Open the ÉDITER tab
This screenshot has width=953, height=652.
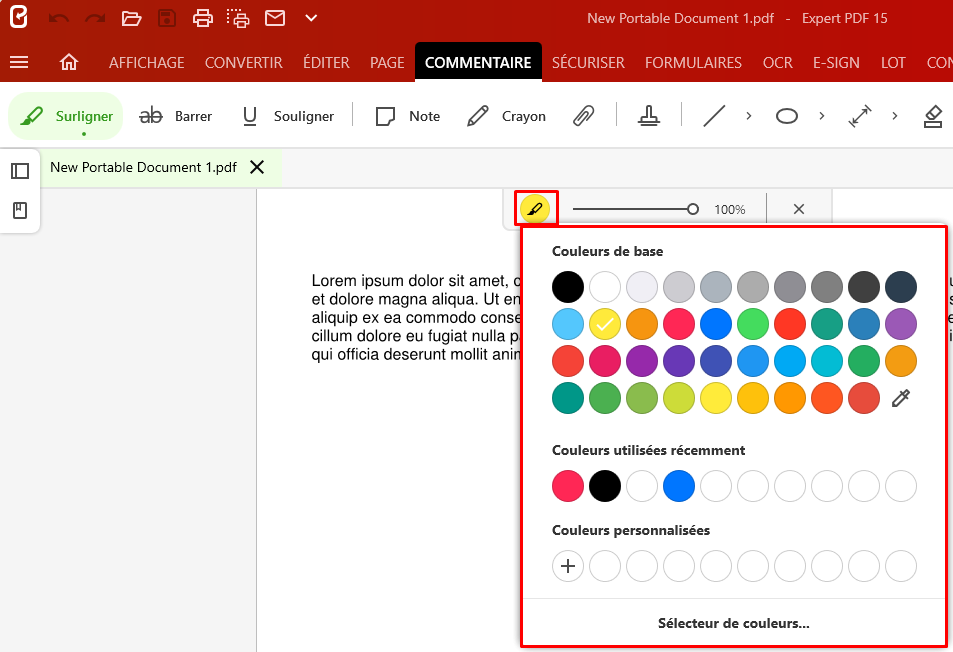coord(326,63)
